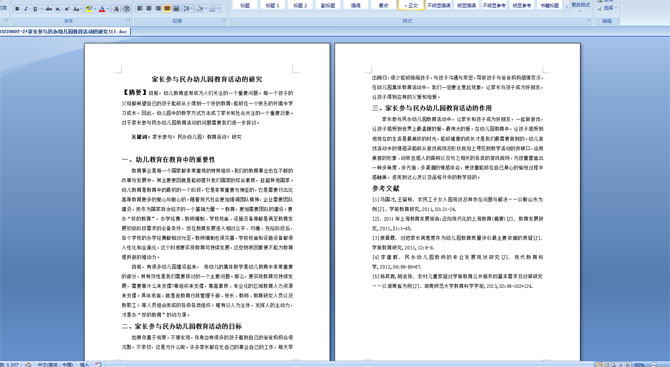The height and width of the screenshot is (367, 670).
Task: Toggle superscript formatting
Action: [68, 9]
